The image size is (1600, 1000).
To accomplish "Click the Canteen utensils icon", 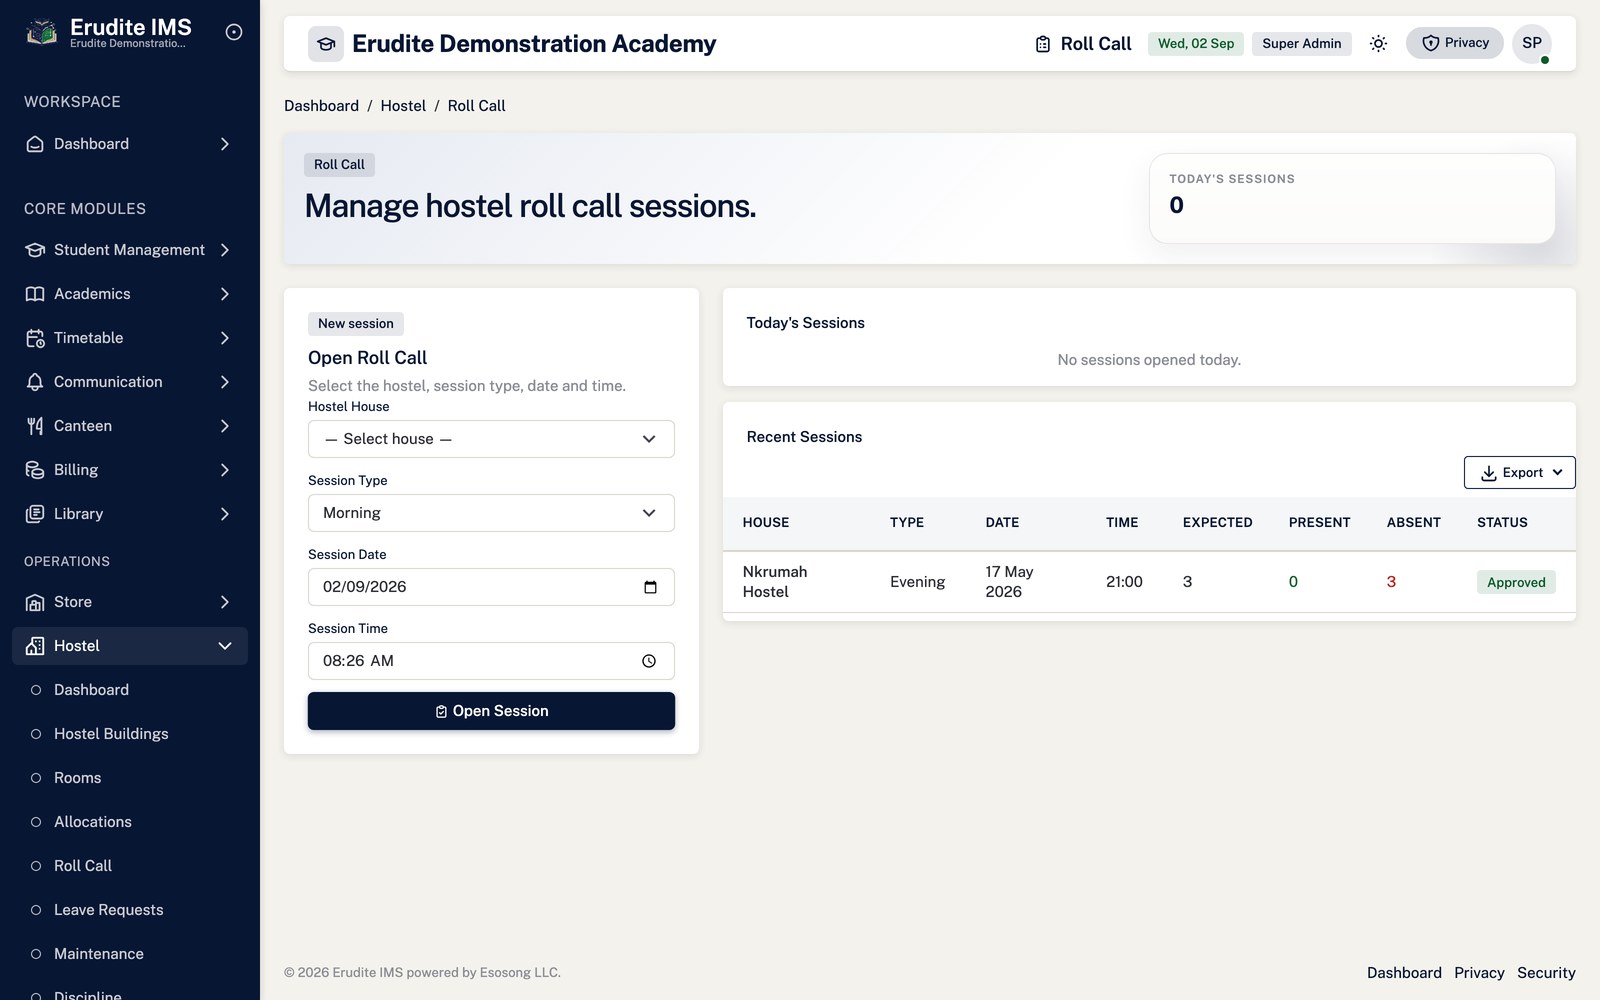I will pos(35,426).
